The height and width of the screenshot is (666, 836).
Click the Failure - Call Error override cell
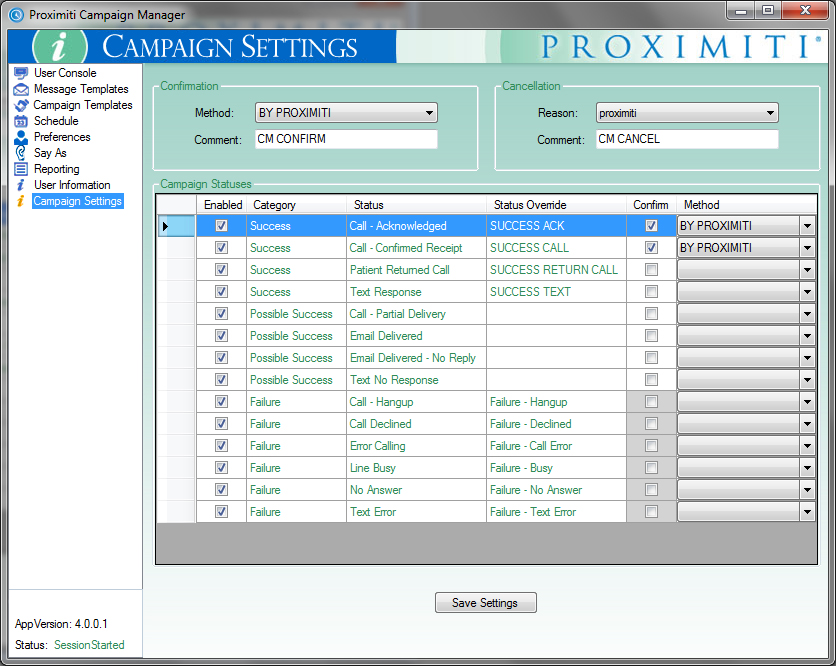(556, 446)
